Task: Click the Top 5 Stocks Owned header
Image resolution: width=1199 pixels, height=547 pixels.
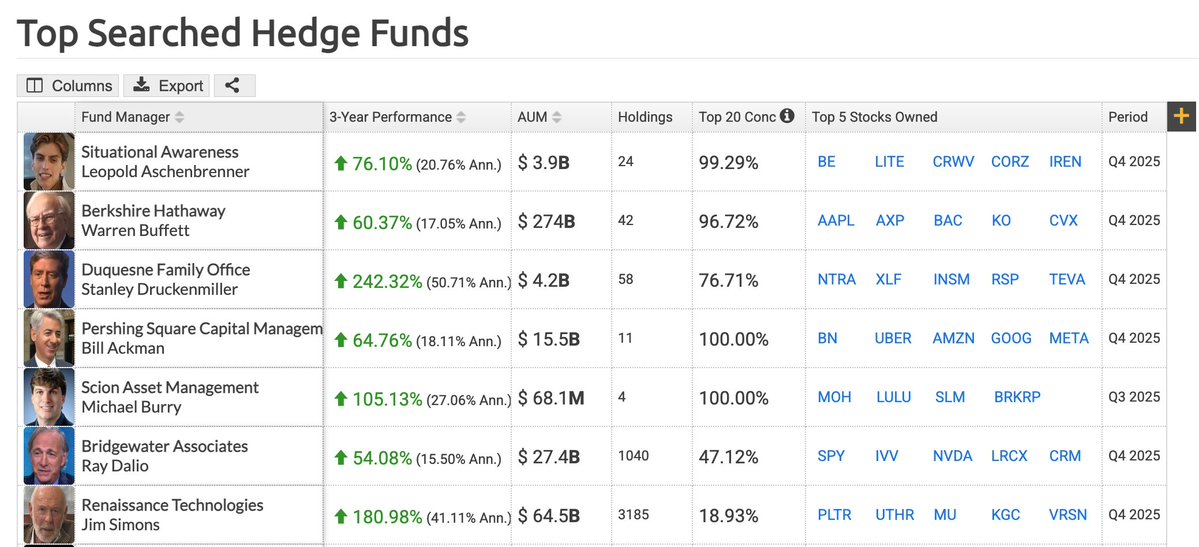Action: pyautogui.click(x=874, y=117)
